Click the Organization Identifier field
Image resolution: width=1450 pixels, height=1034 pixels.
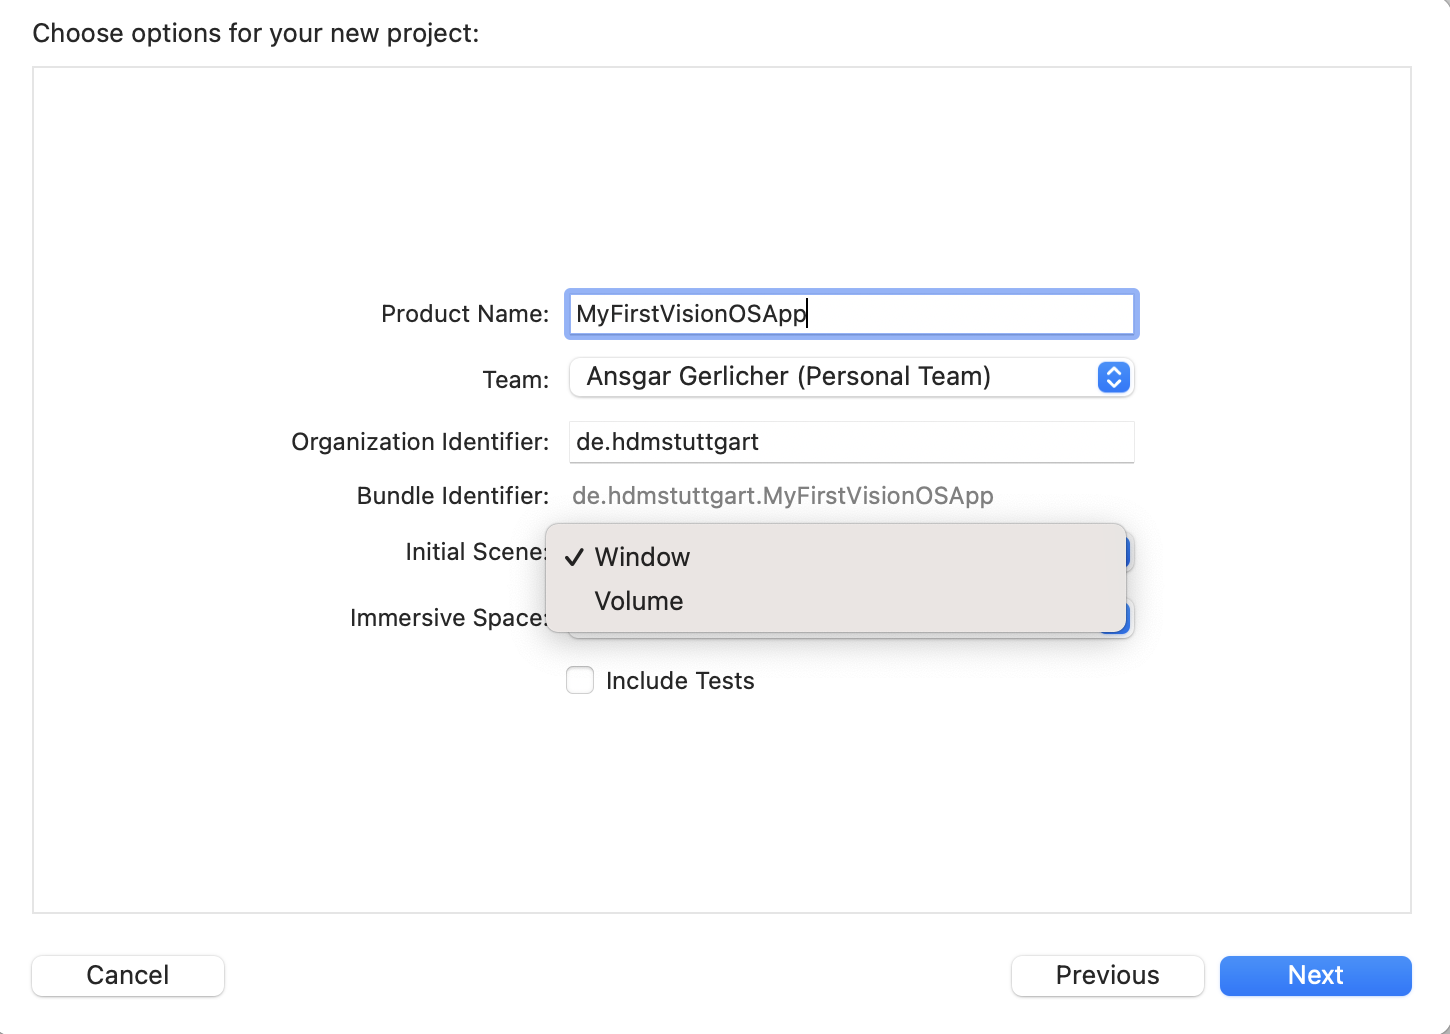[851, 442]
